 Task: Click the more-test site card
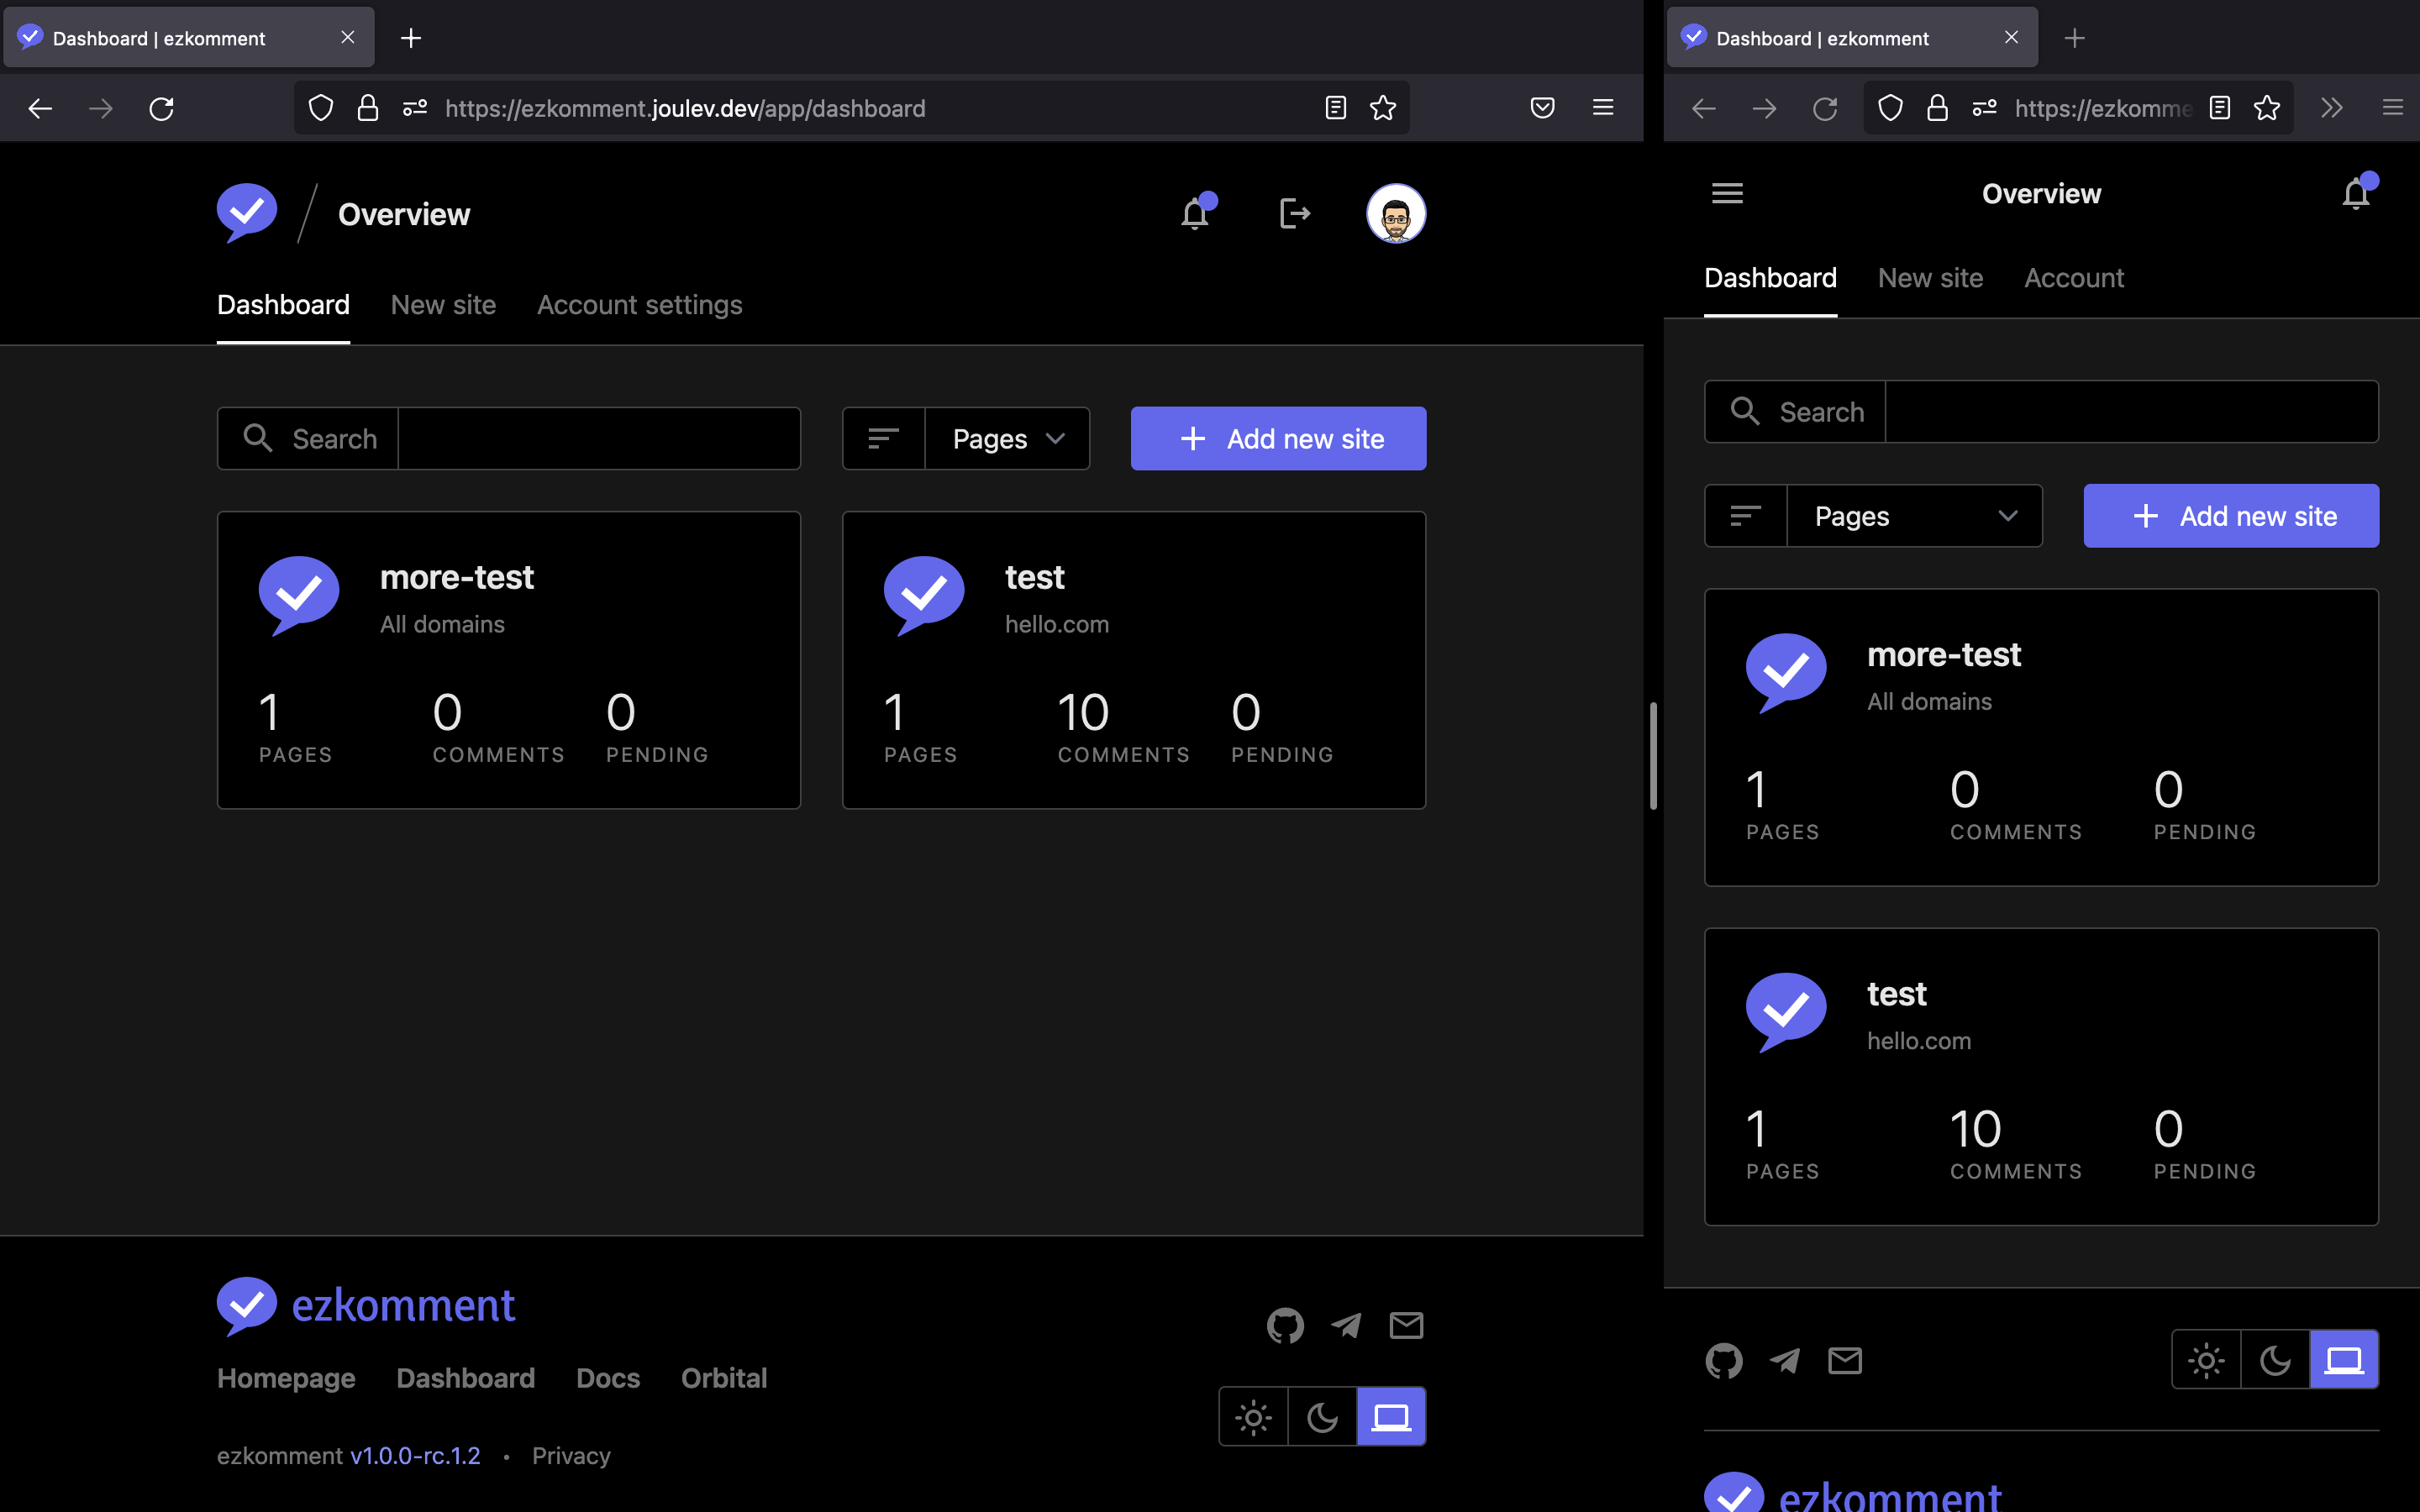pyautogui.click(x=507, y=659)
